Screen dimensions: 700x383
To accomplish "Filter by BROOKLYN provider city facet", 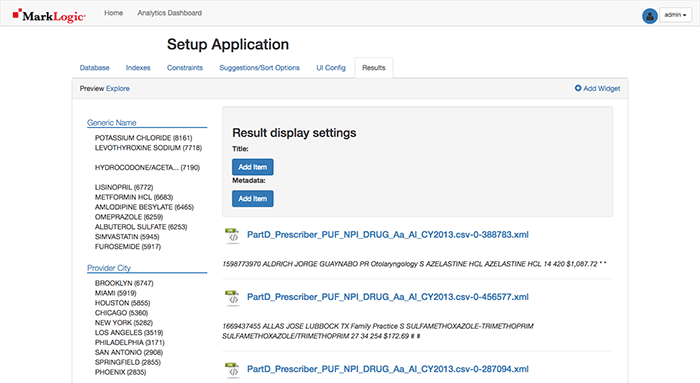I will point(124,283).
